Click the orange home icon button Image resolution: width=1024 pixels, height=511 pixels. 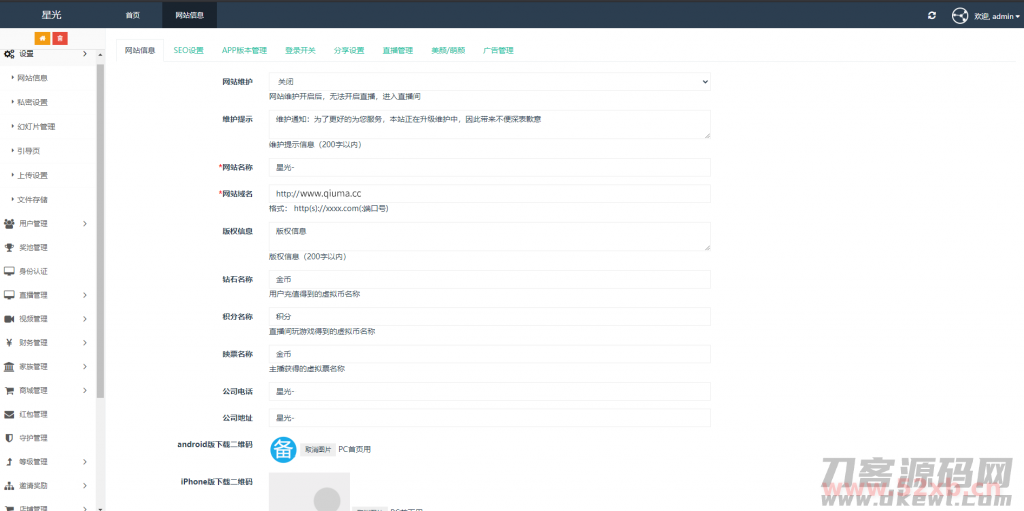click(x=42, y=38)
